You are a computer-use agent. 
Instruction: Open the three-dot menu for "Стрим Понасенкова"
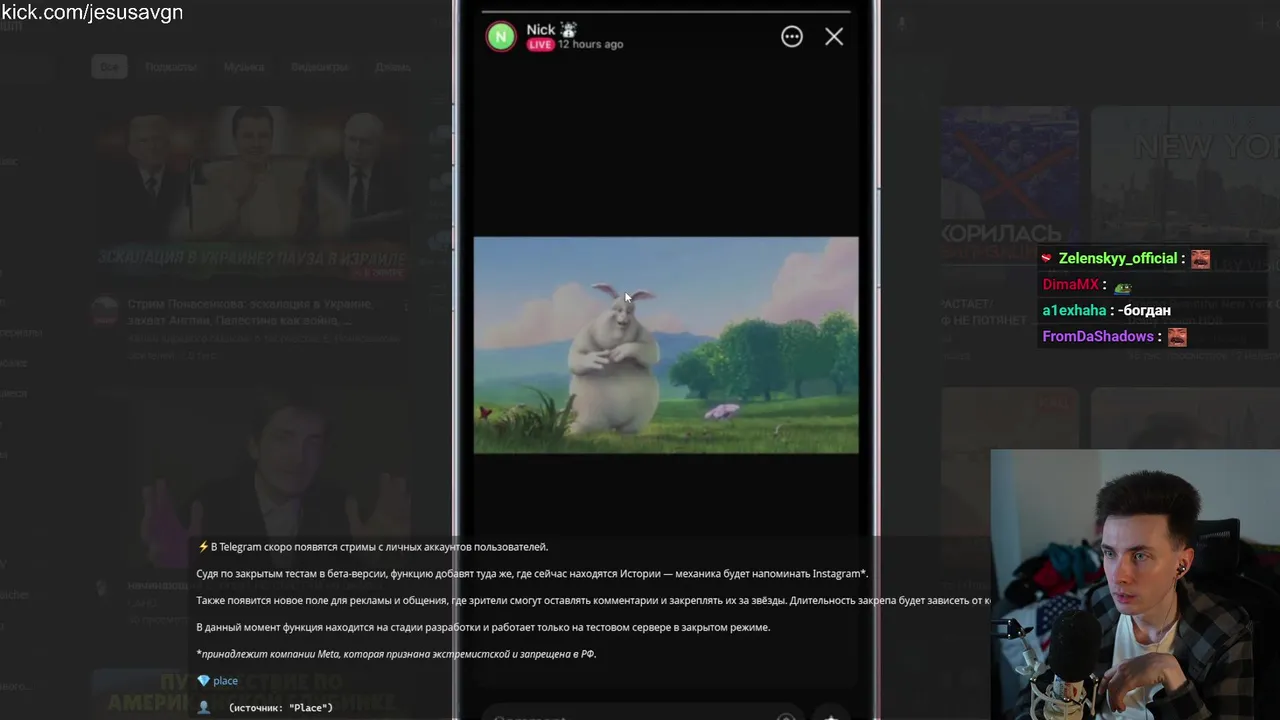pos(405,305)
